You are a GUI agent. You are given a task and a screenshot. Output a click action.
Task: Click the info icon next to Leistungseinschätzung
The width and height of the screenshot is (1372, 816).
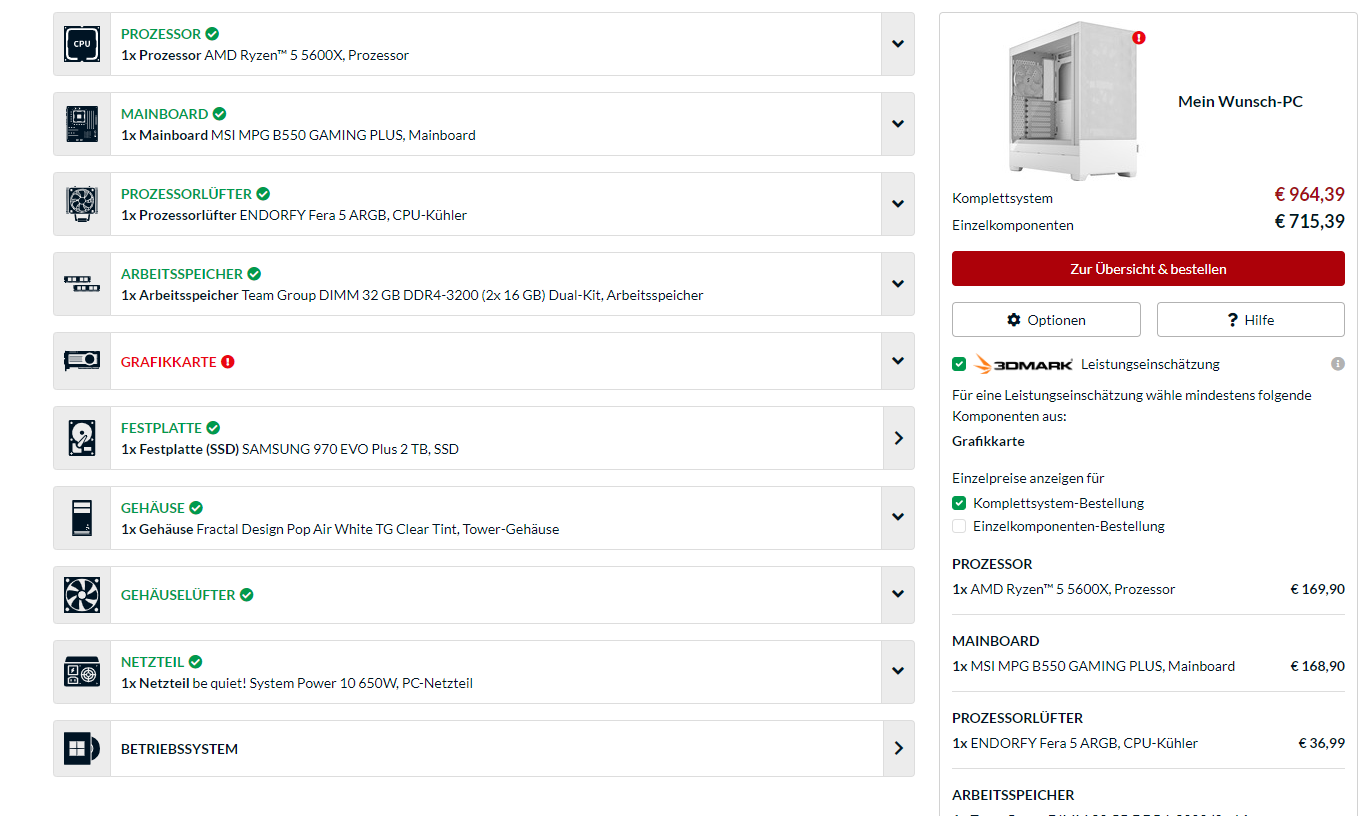point(1338,364)
